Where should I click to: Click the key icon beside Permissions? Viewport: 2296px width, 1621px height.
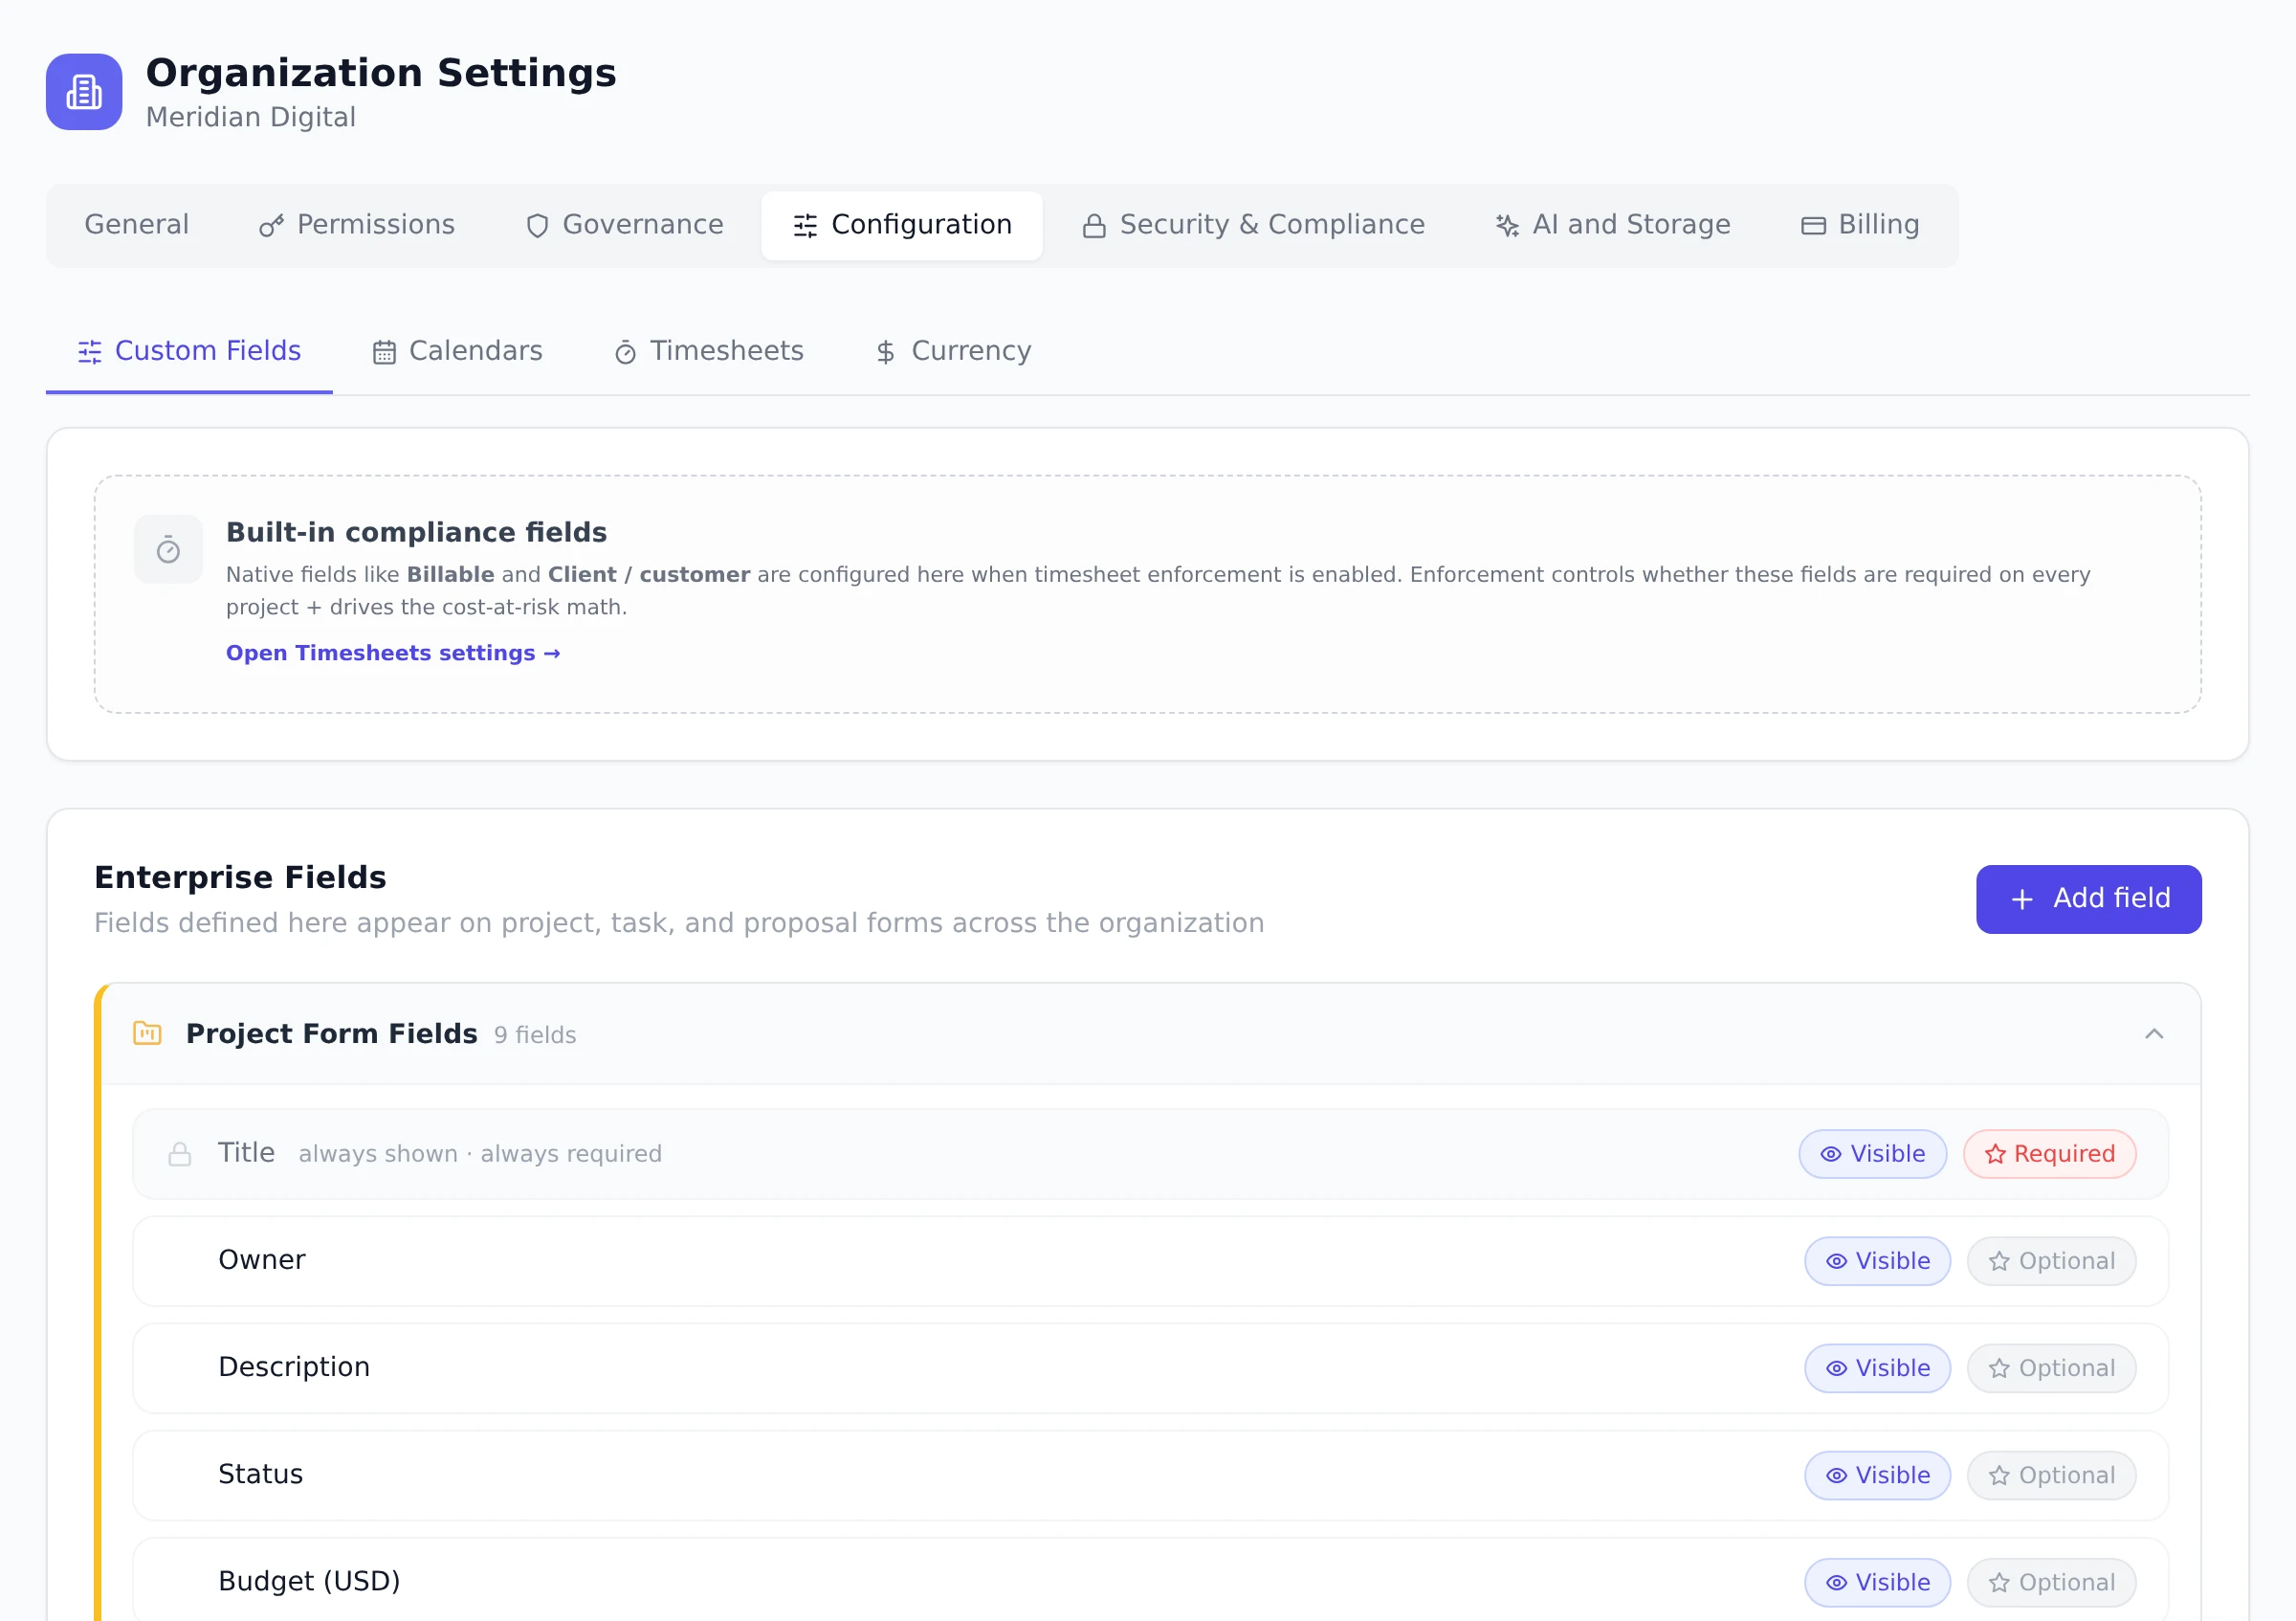click(271, 226)
